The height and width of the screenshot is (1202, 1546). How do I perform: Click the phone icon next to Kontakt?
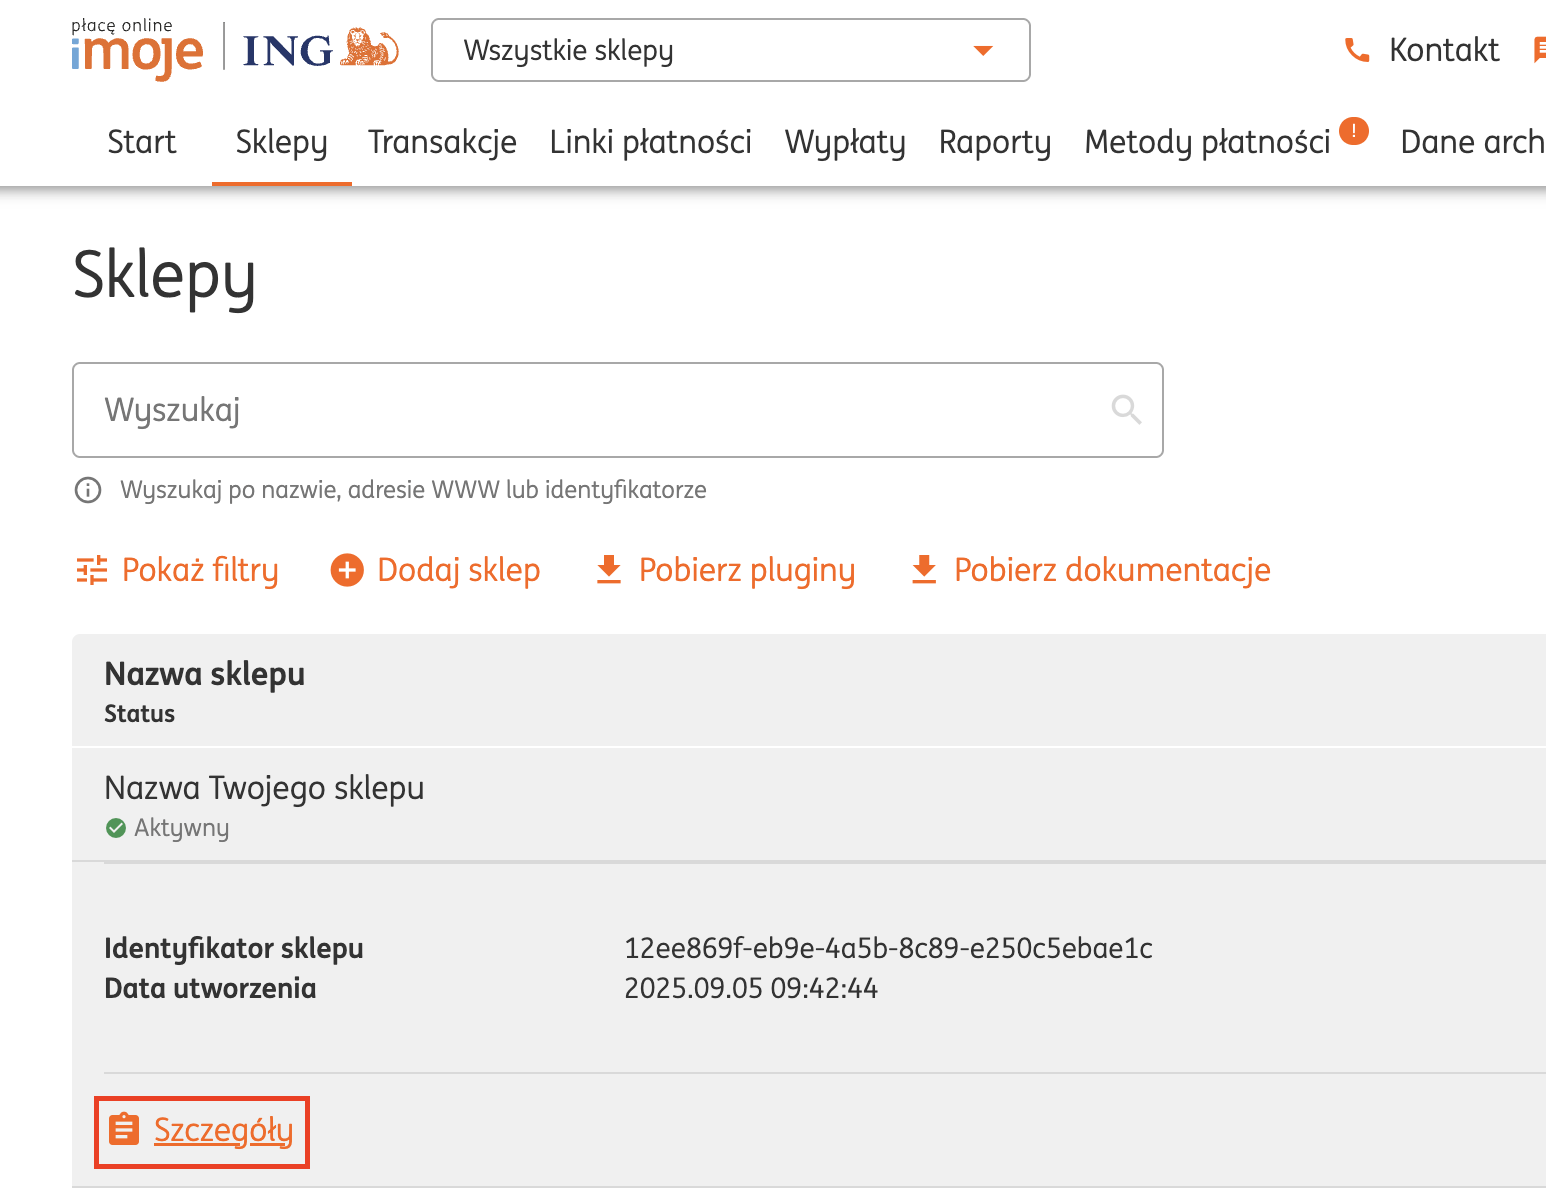point(1356,49)
